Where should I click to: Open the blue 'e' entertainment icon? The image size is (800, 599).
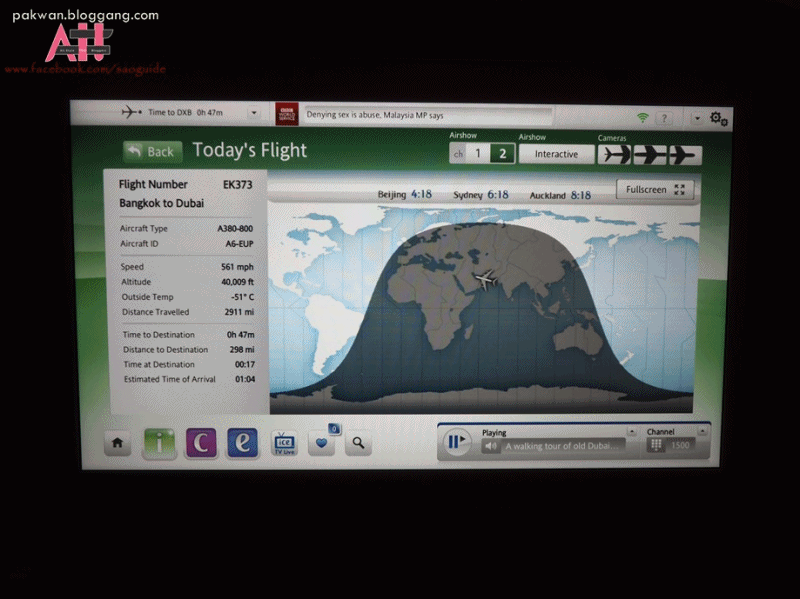tap(242, 443)
